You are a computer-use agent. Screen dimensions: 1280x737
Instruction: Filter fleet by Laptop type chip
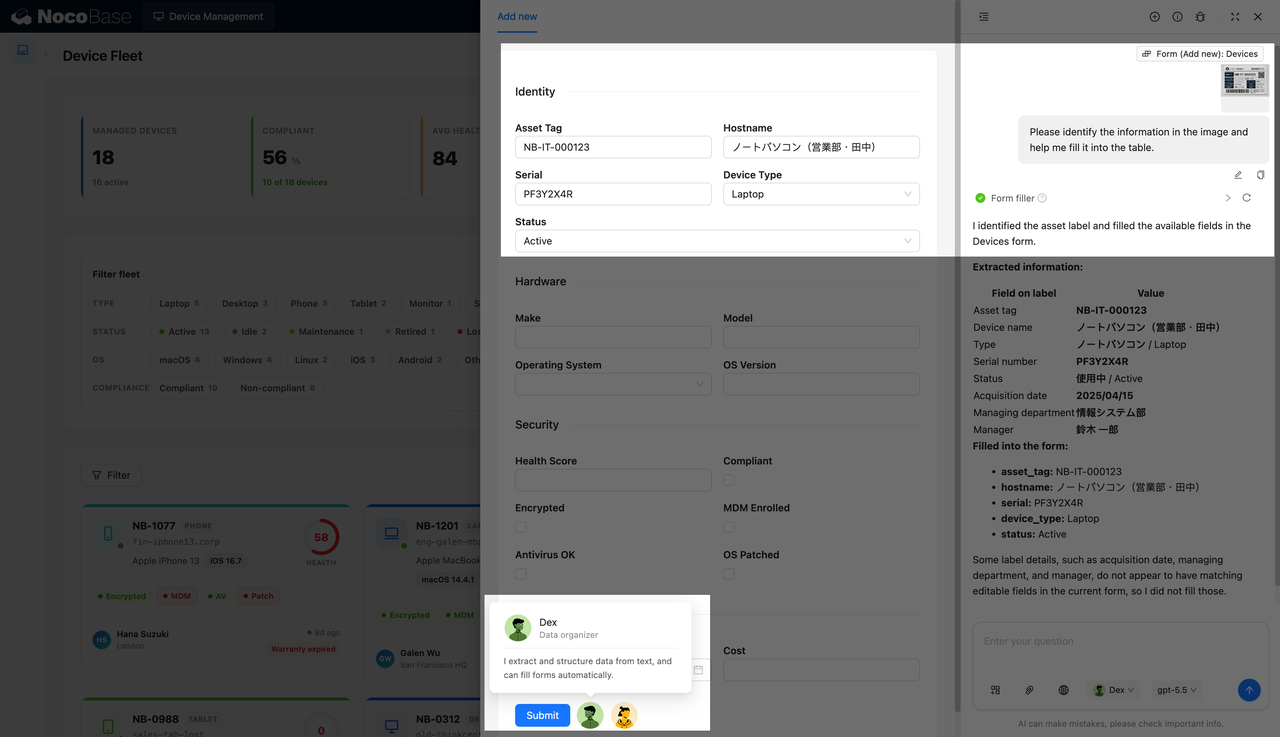pyautogui.click(x=179, y=303)
